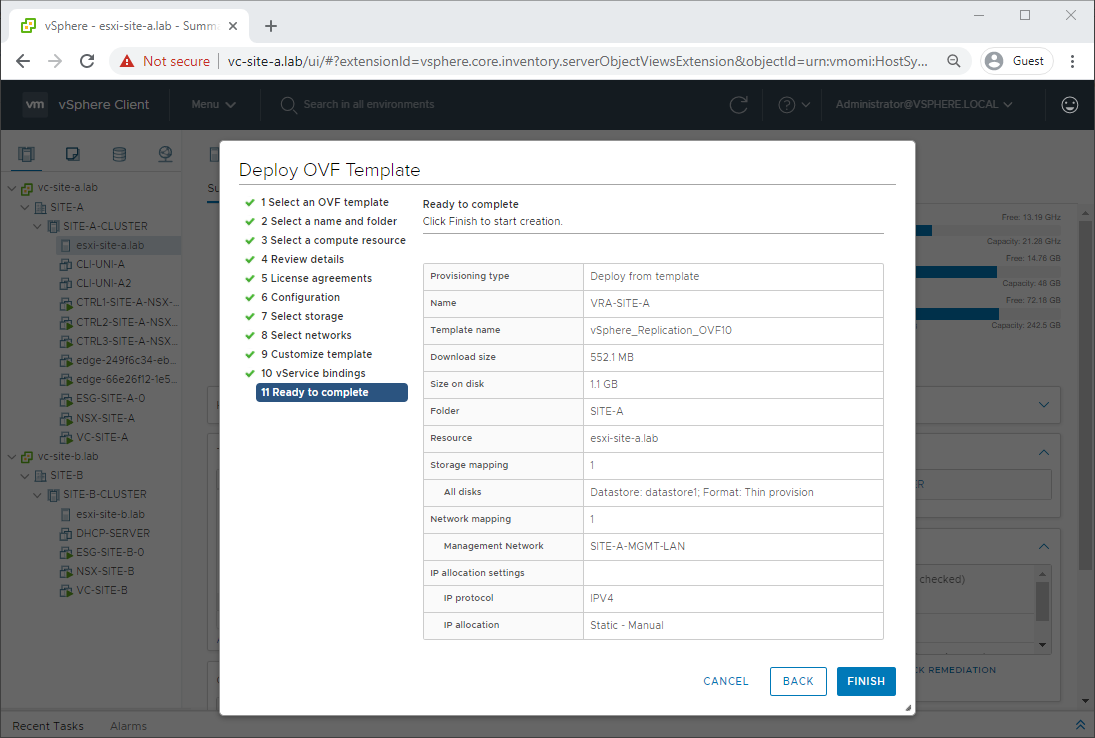
Task: Click the vSphere refresh icon
Action: click(739, 105)
